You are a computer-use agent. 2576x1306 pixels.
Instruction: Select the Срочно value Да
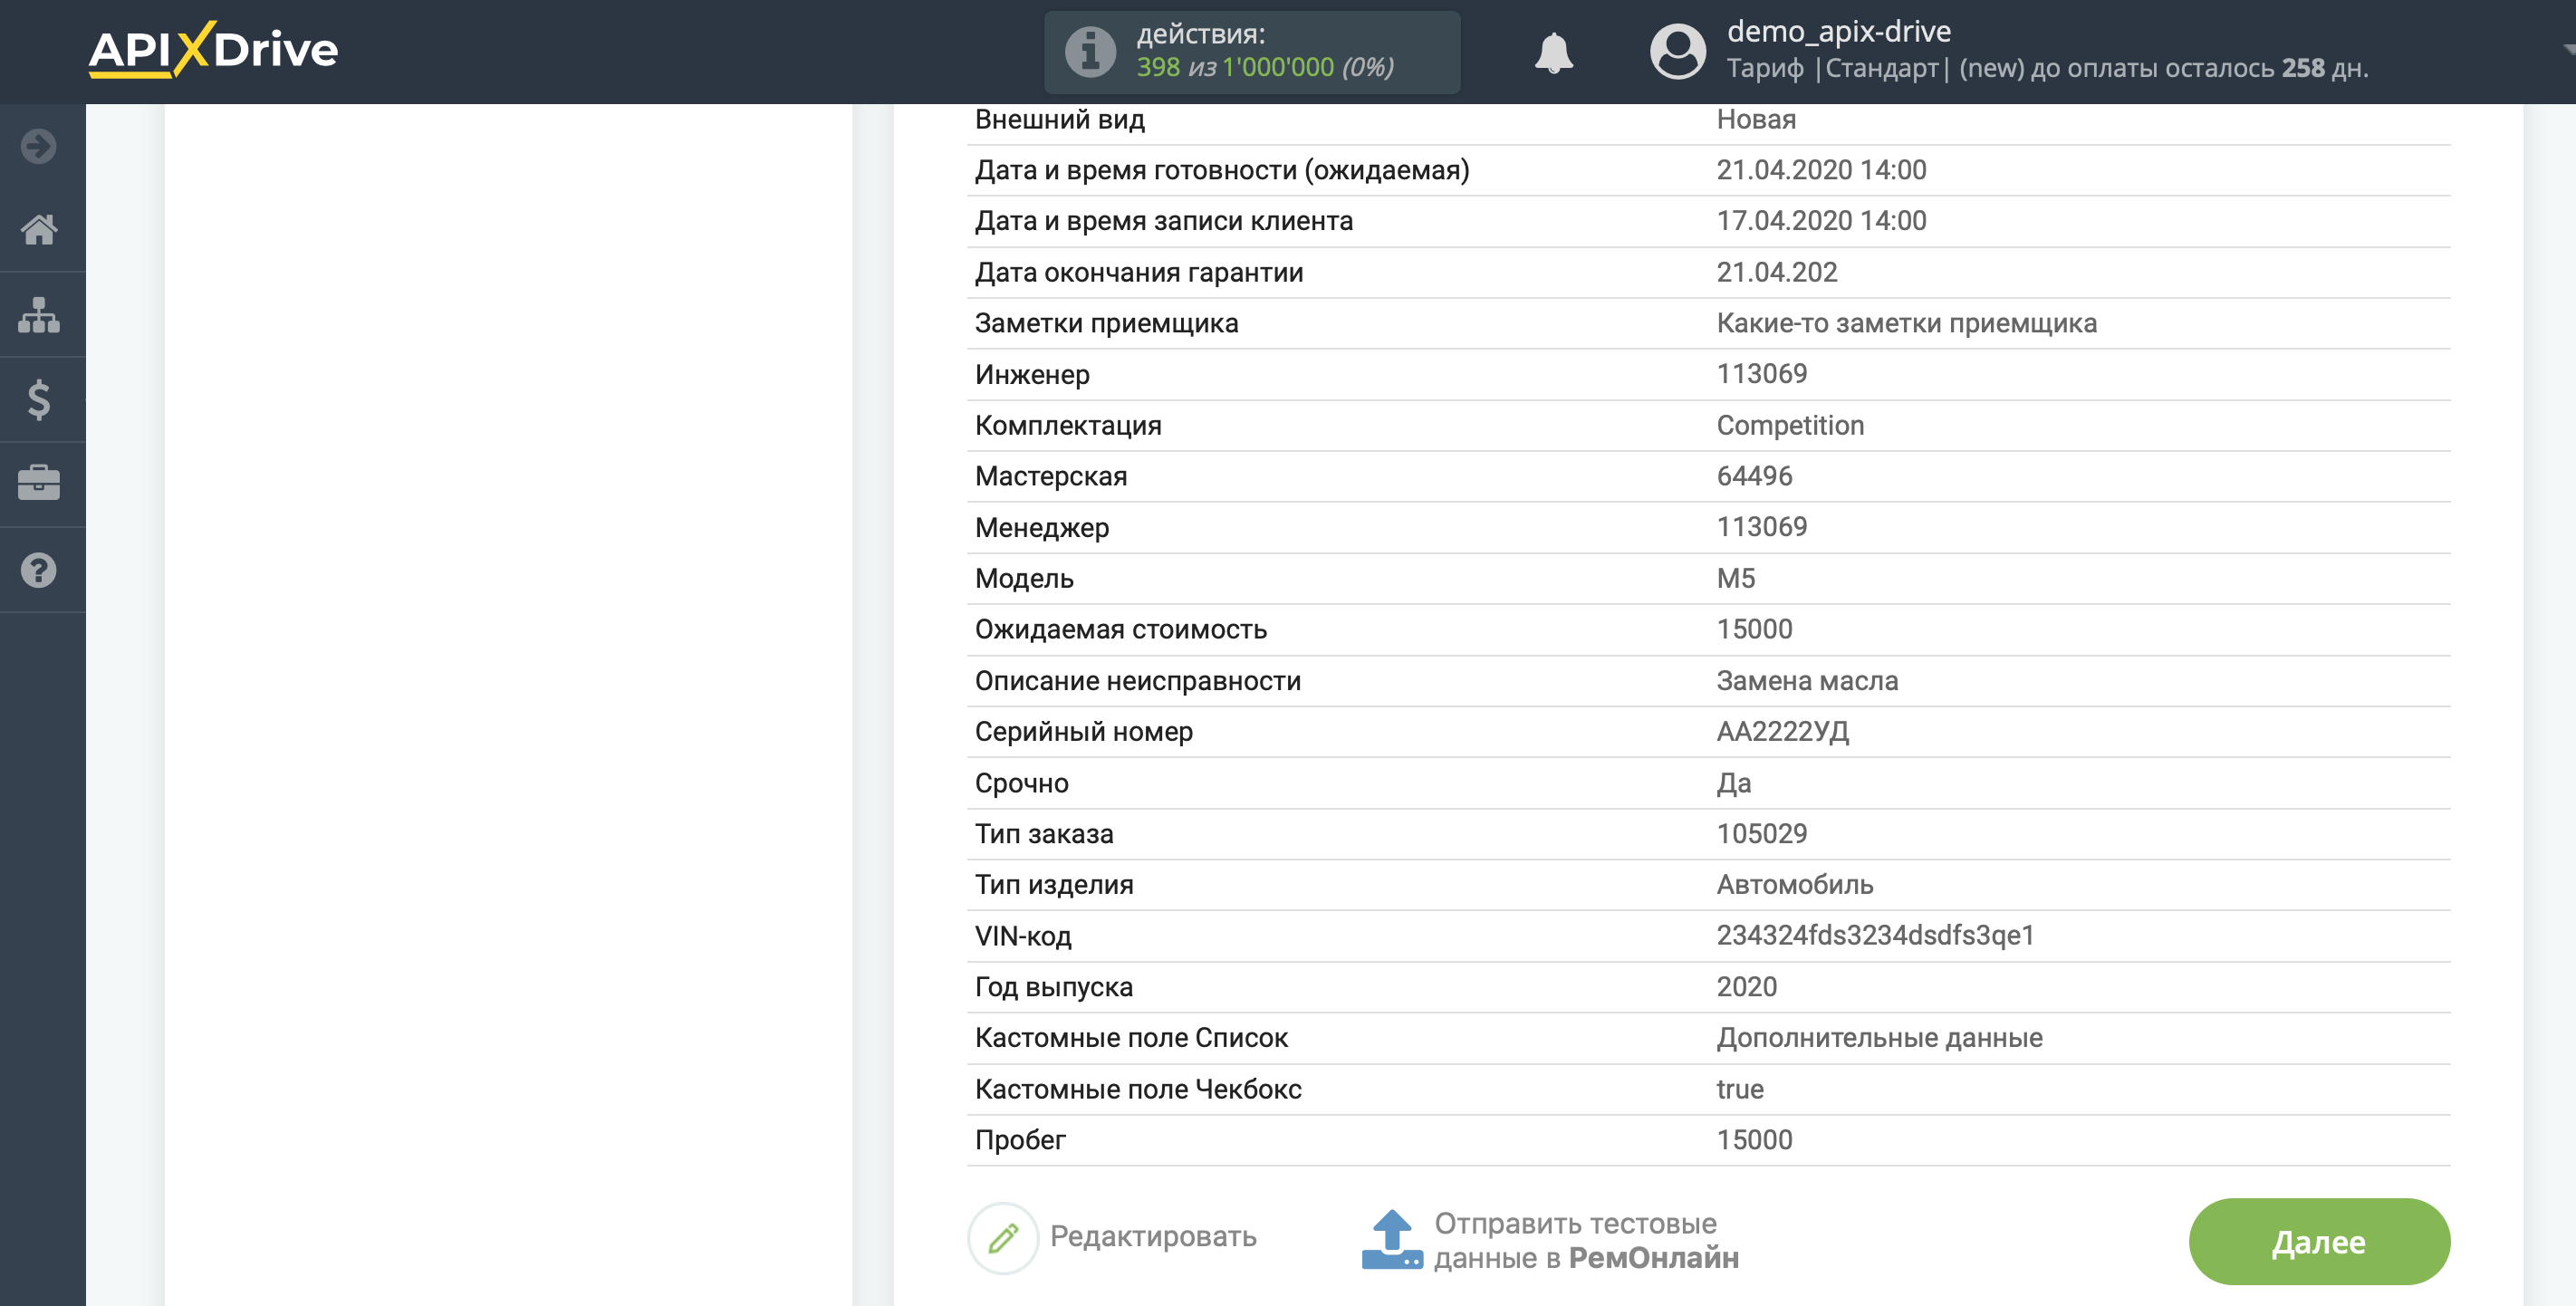1734,783
